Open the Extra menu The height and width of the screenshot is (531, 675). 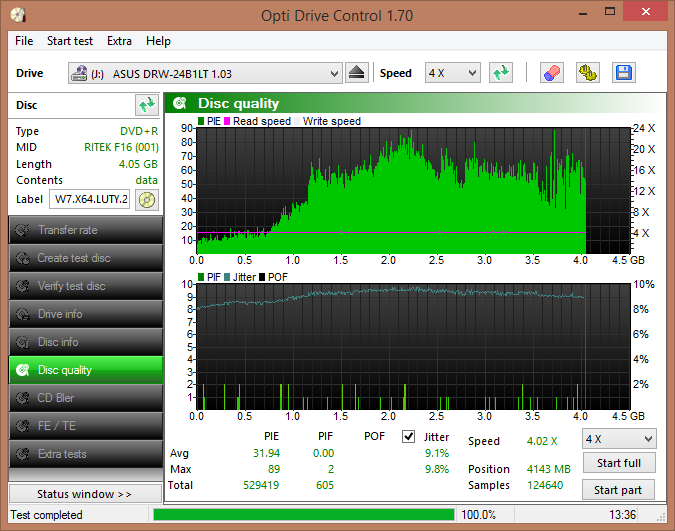119,41
